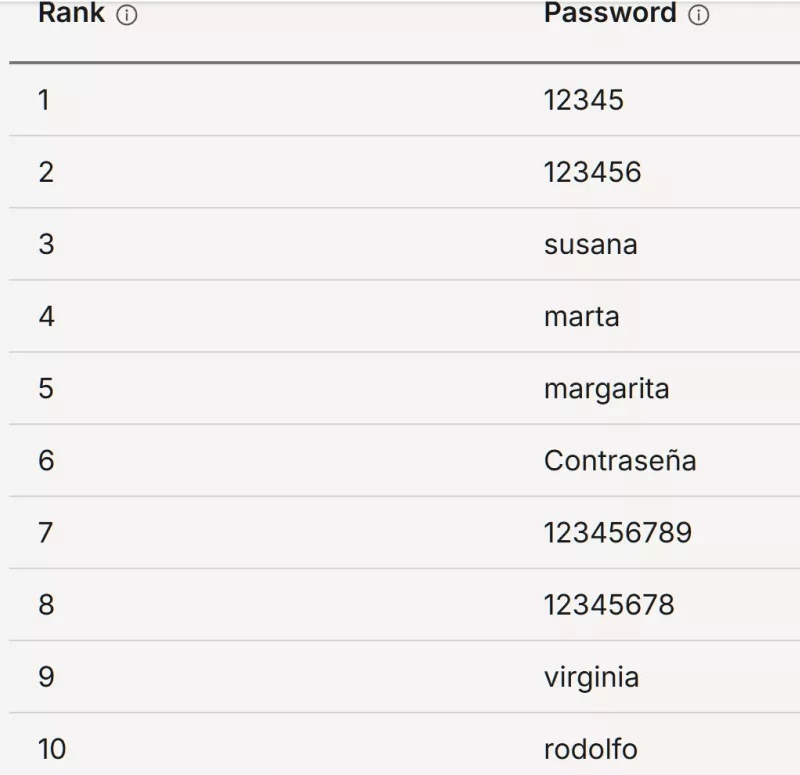Image resolution: width=800 pixels, height=775 pixels.
Task: Select rank number 6 in the table
Action: [x=46, y=460]
